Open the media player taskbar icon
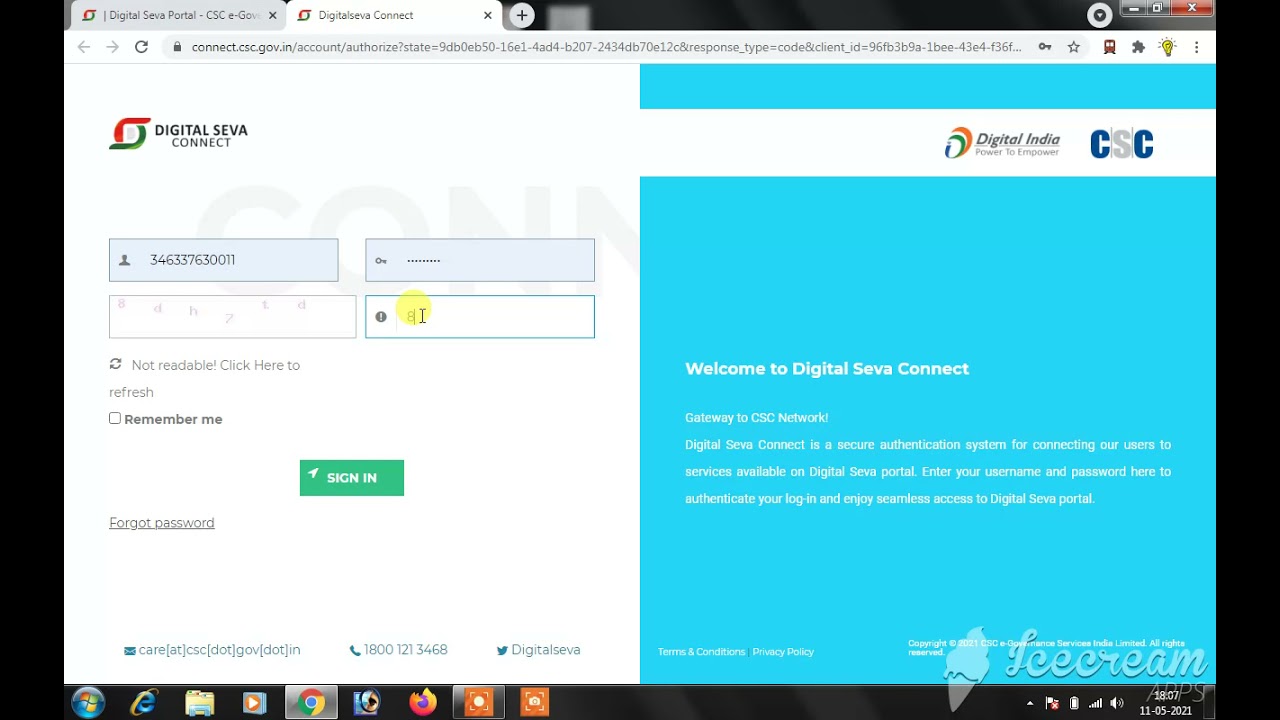The image size is (1280, 720). pos(255,702)
